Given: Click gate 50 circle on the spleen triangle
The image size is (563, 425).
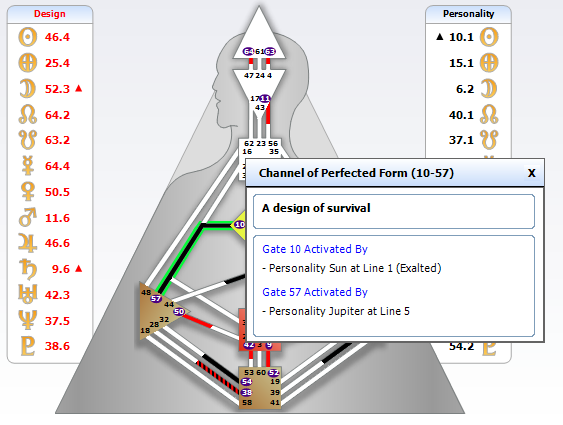Looking at the screenshot, I should pyautogui.click(x=179, y=312).
